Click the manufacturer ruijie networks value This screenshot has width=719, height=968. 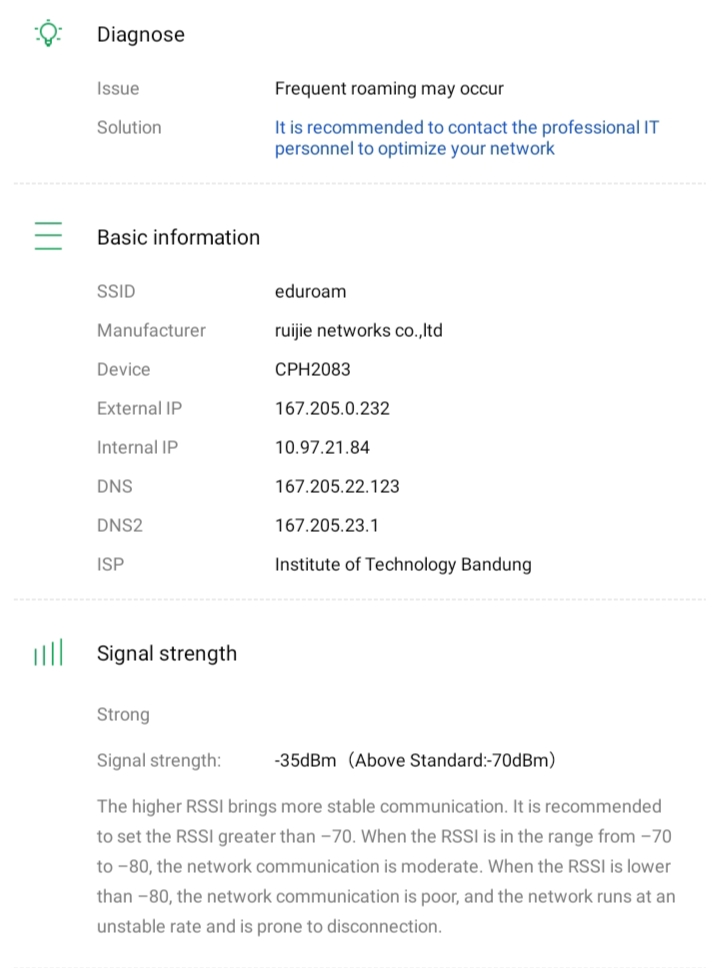click(x=358, y=330)
